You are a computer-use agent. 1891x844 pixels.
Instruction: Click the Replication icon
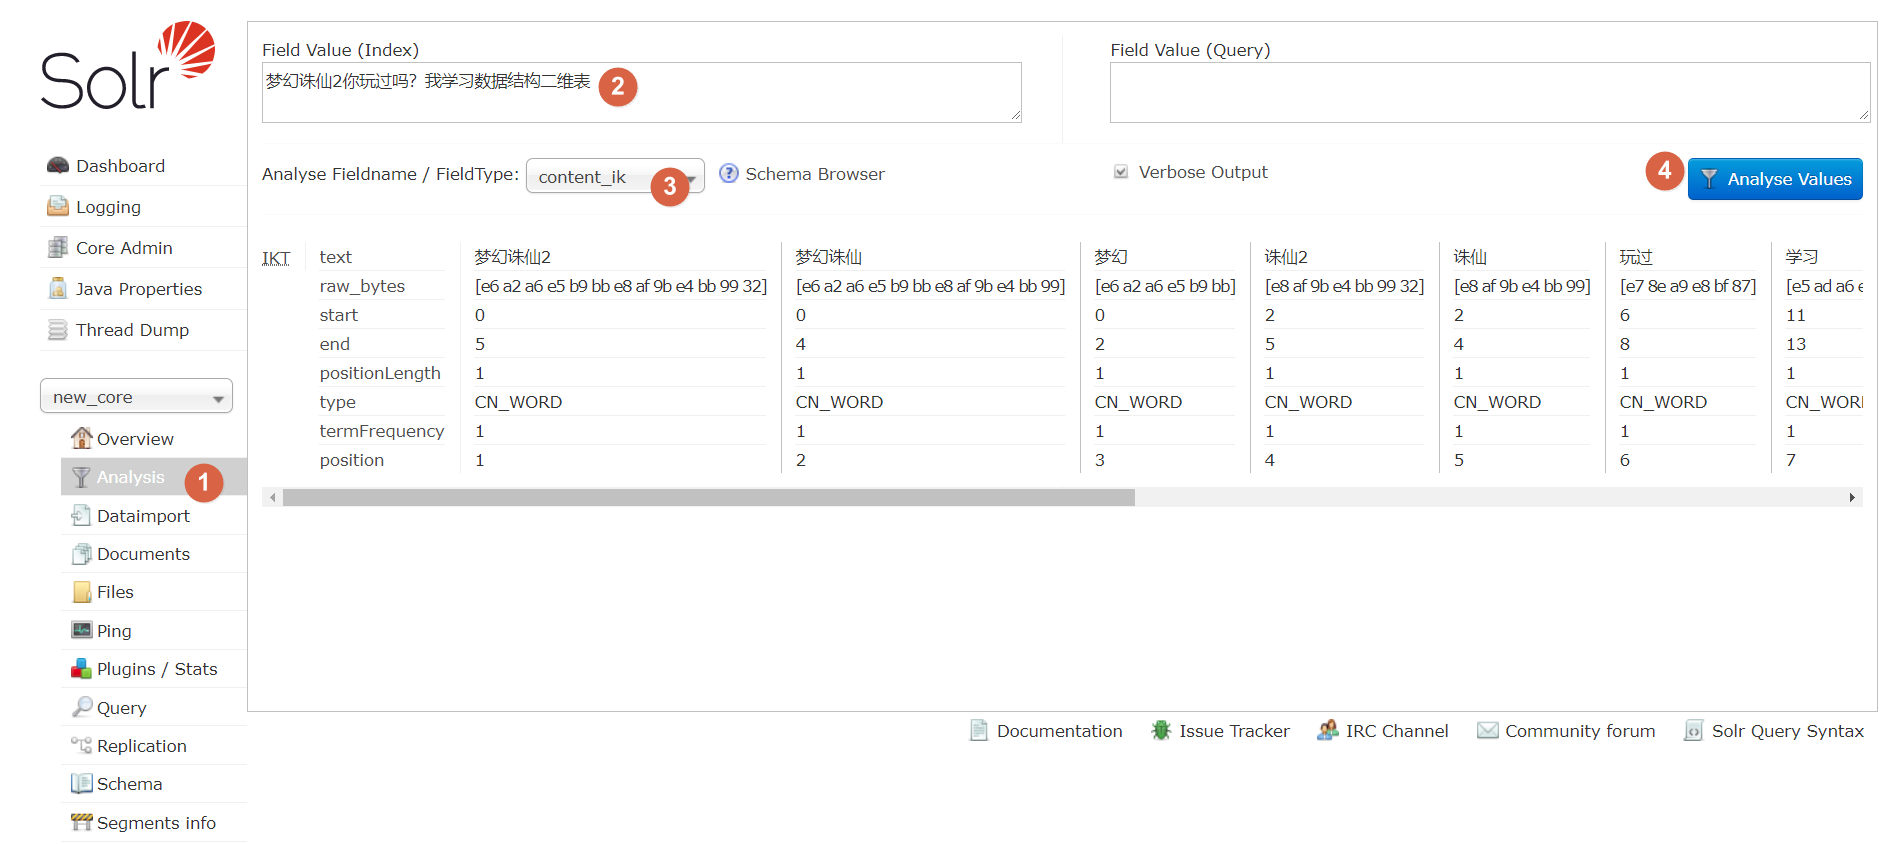[81, 745]
